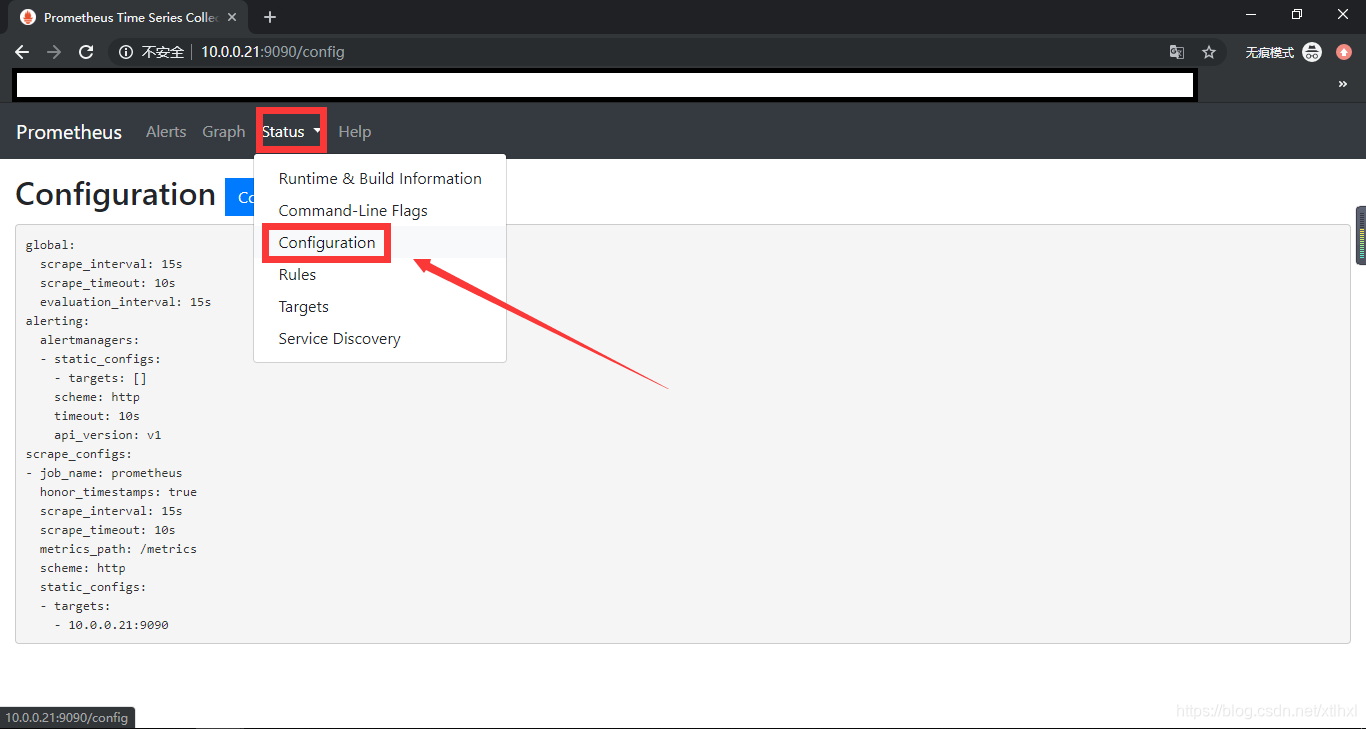The width and height of the screenshot is (1366, 729).
Task: Click the 'api_version: v1' line
Action: click(x=107, y=435)
